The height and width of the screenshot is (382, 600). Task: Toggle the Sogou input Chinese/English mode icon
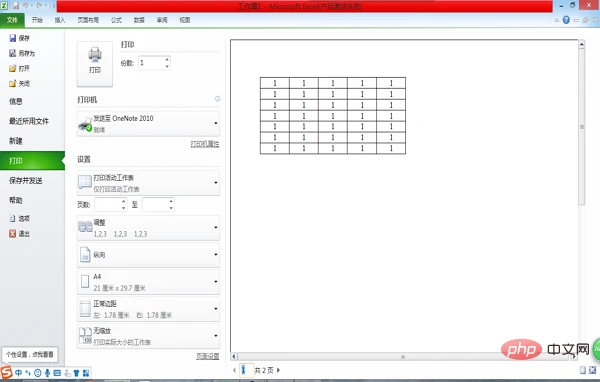pyautogui.click(x=18, y=373)
